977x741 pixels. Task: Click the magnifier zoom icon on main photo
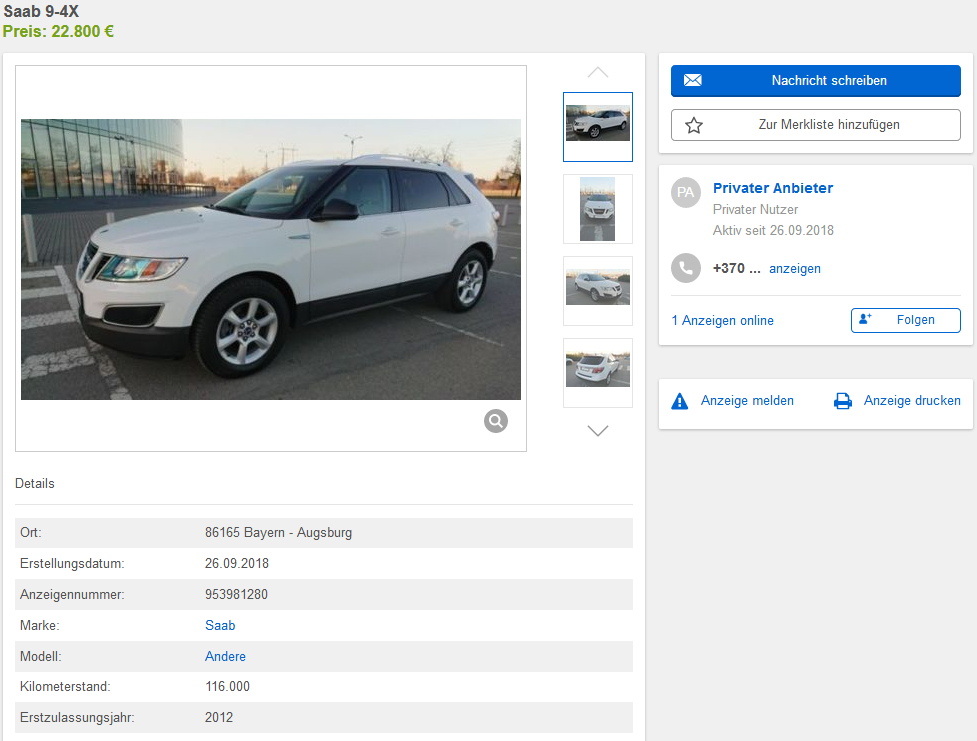click(x=495, y=421)
